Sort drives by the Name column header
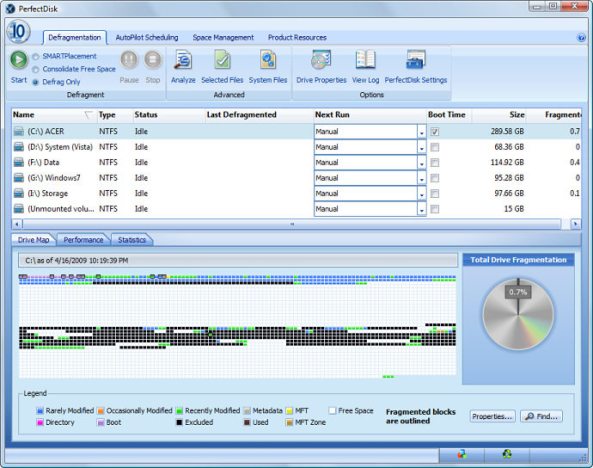593x468 pixels. (54, 115)
